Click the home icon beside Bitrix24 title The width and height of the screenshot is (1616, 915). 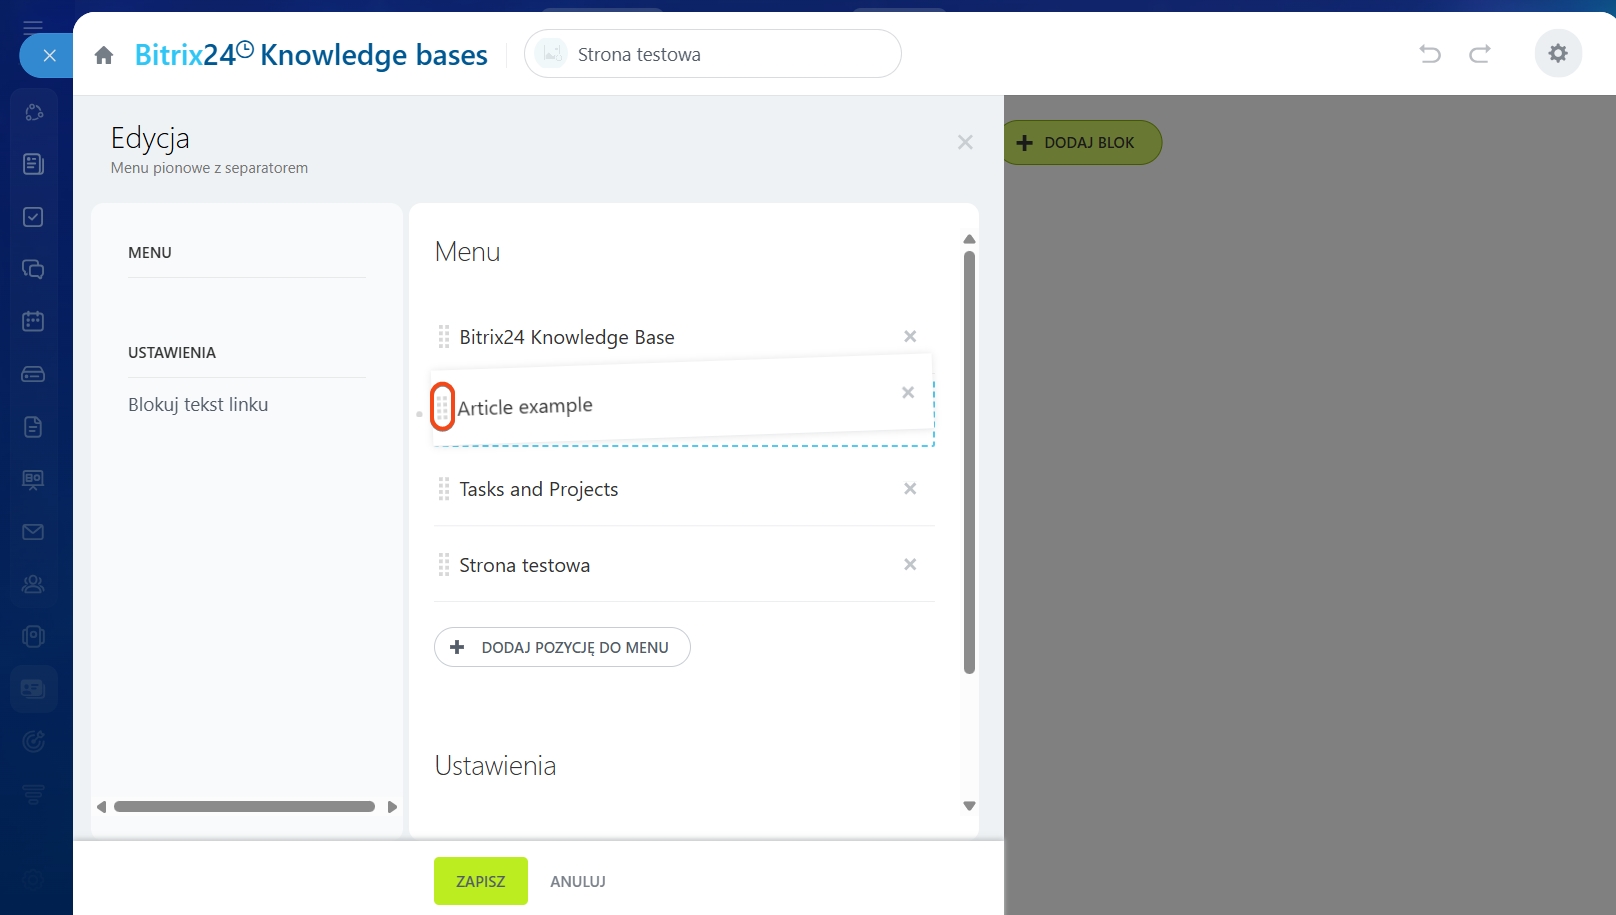(x=104, y=55)
